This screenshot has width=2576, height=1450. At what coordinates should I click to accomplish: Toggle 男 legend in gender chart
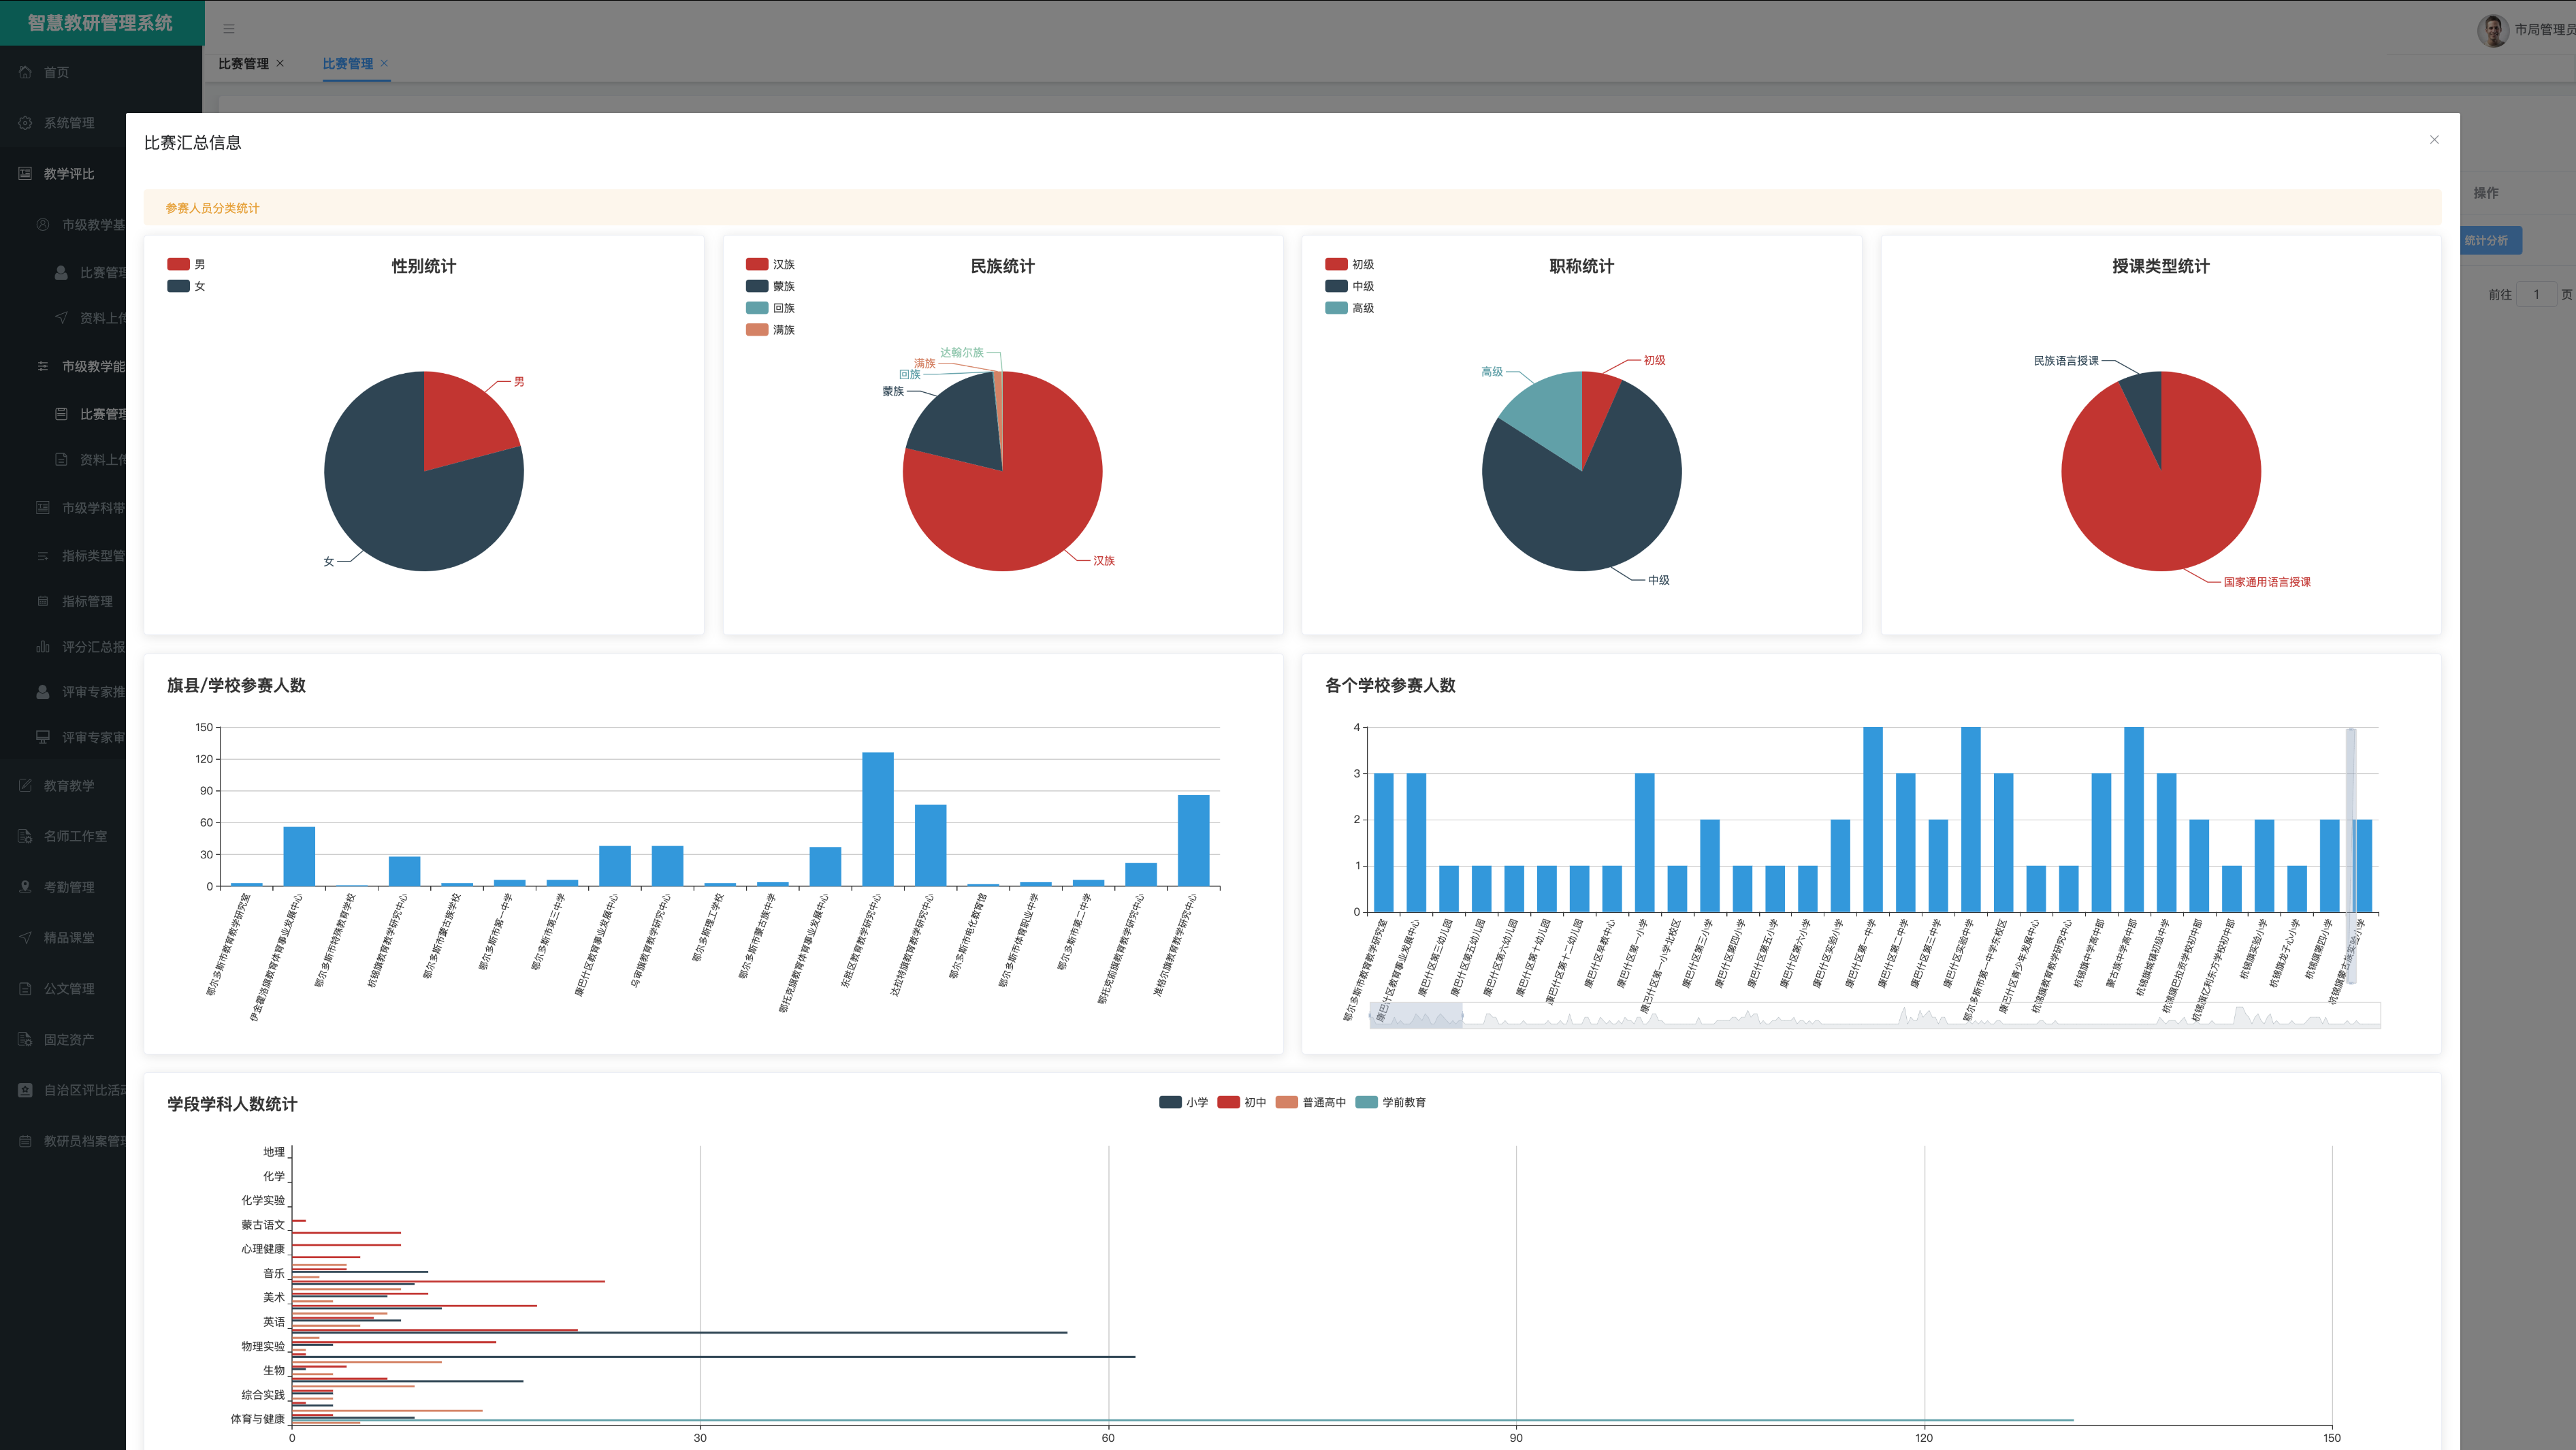click(179, 265)
